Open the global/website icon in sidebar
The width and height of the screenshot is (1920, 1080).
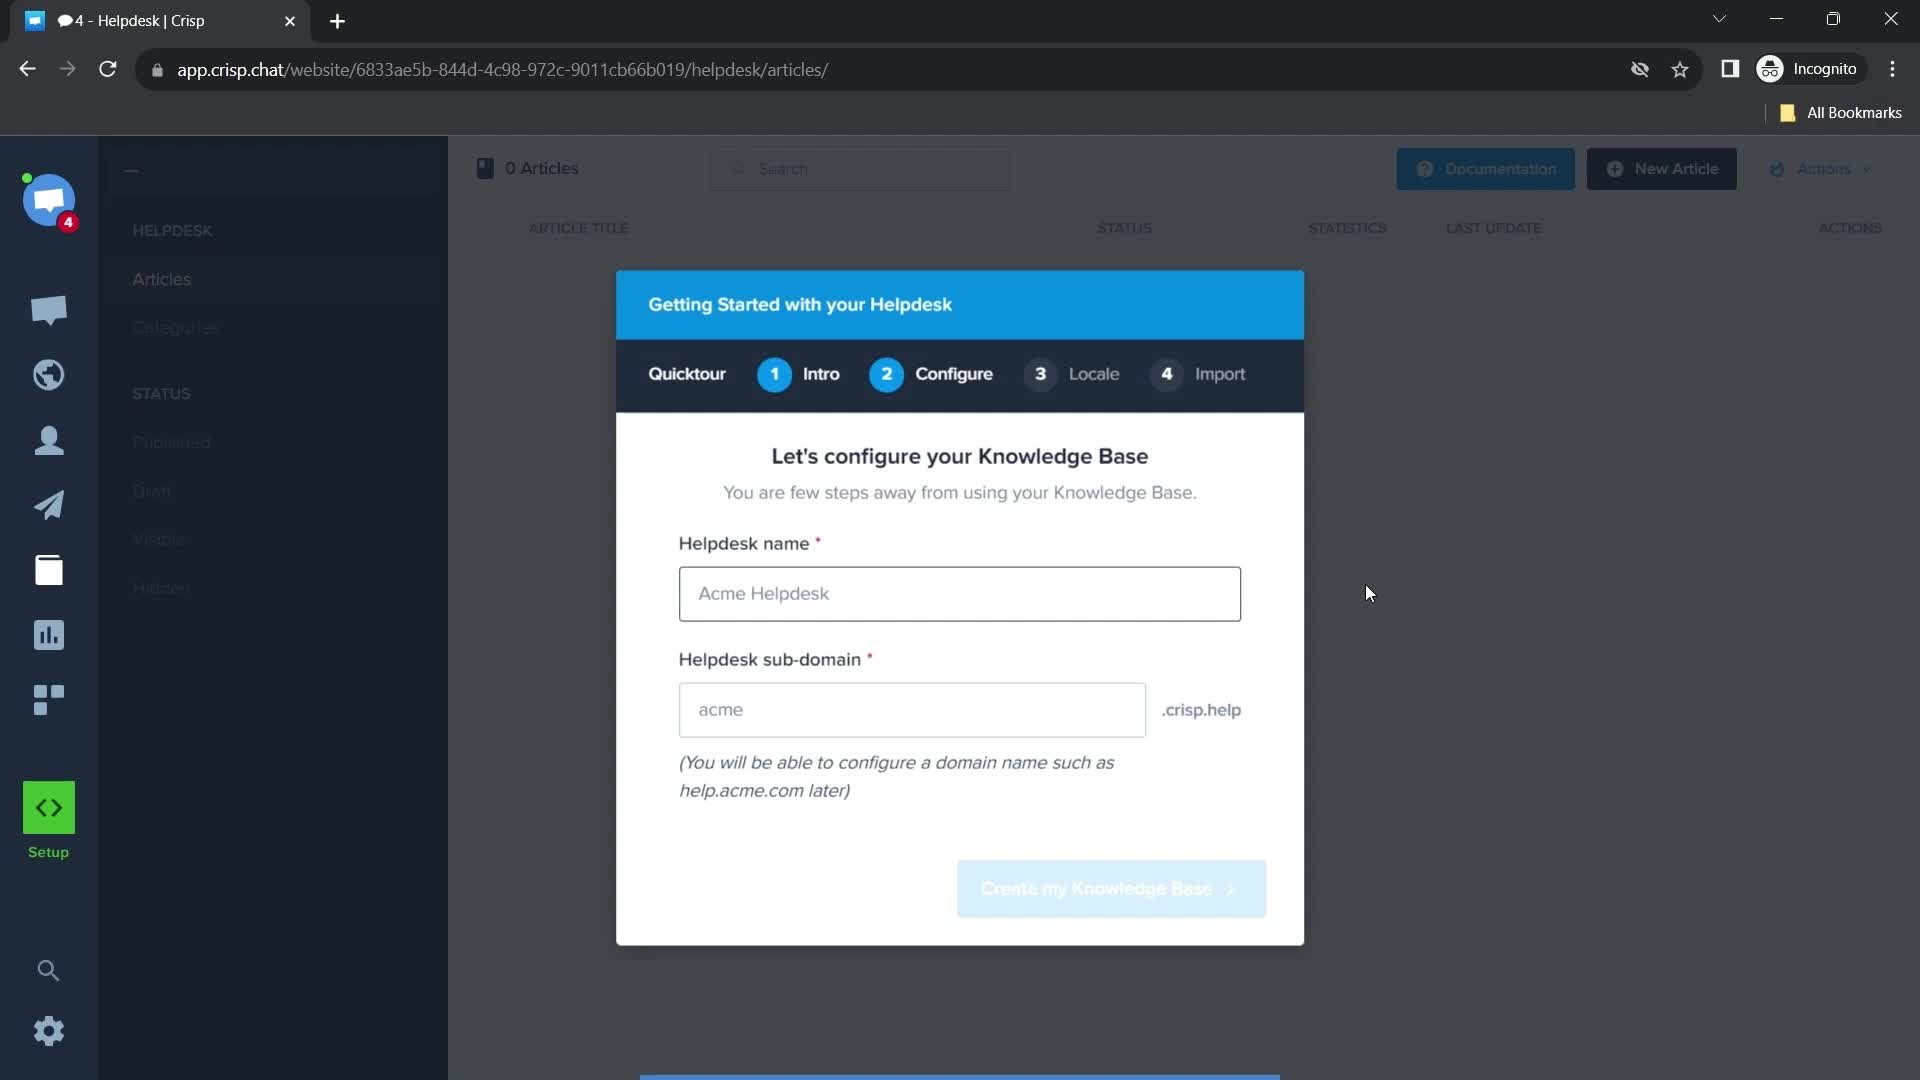point(49,375)
